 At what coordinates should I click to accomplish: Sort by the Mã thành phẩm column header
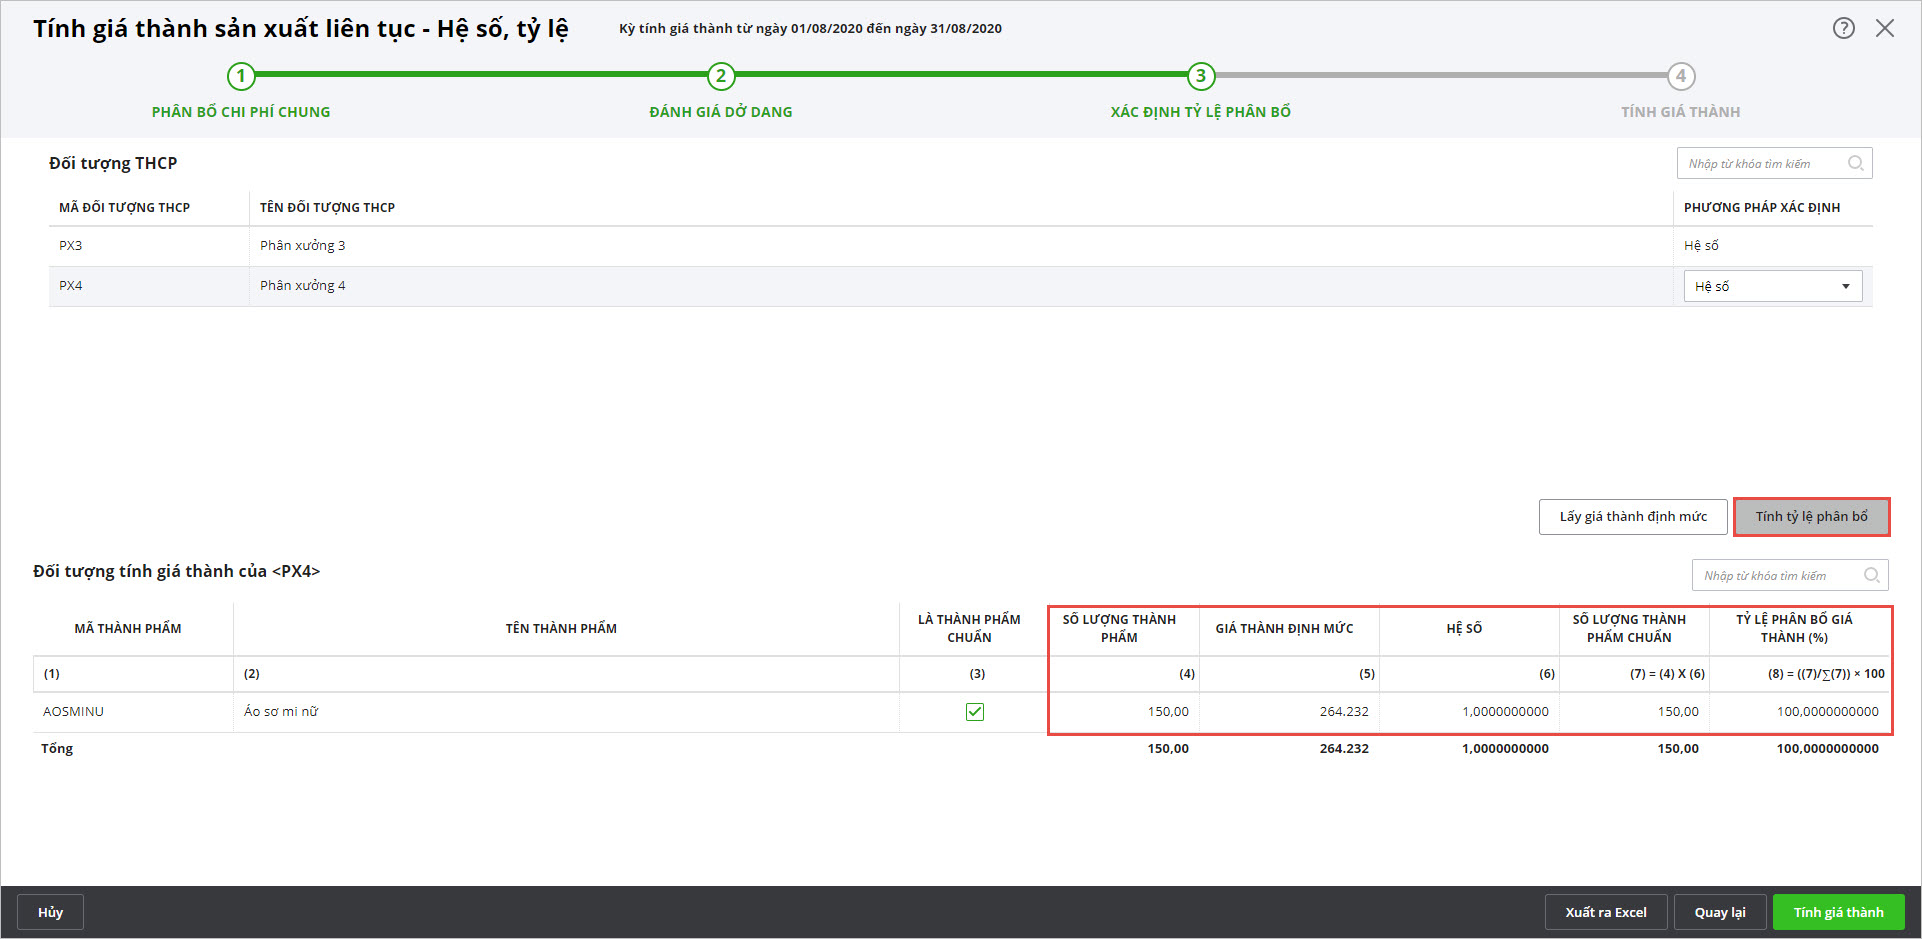click(x=128, y=629)
